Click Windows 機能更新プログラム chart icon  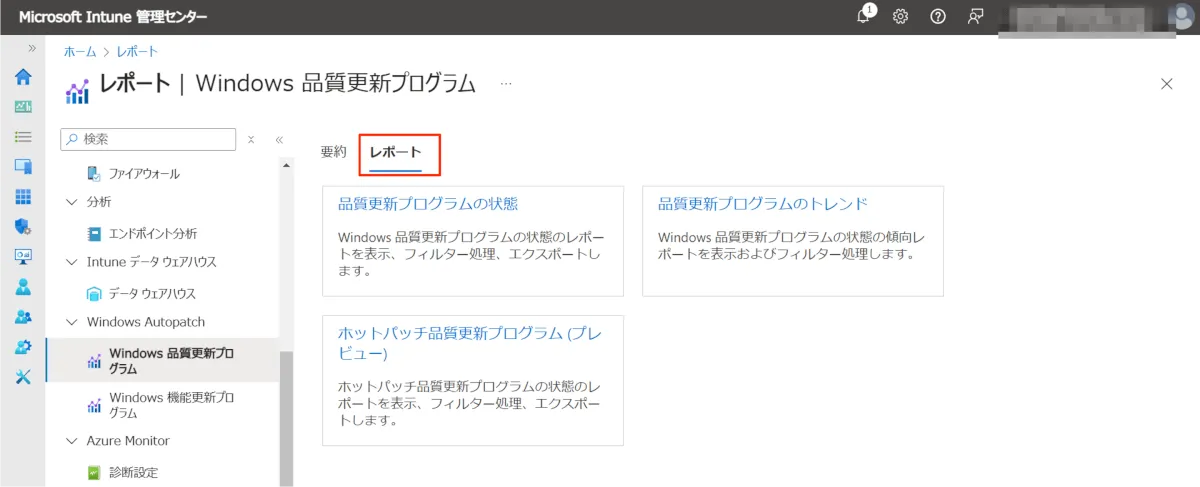94,405
